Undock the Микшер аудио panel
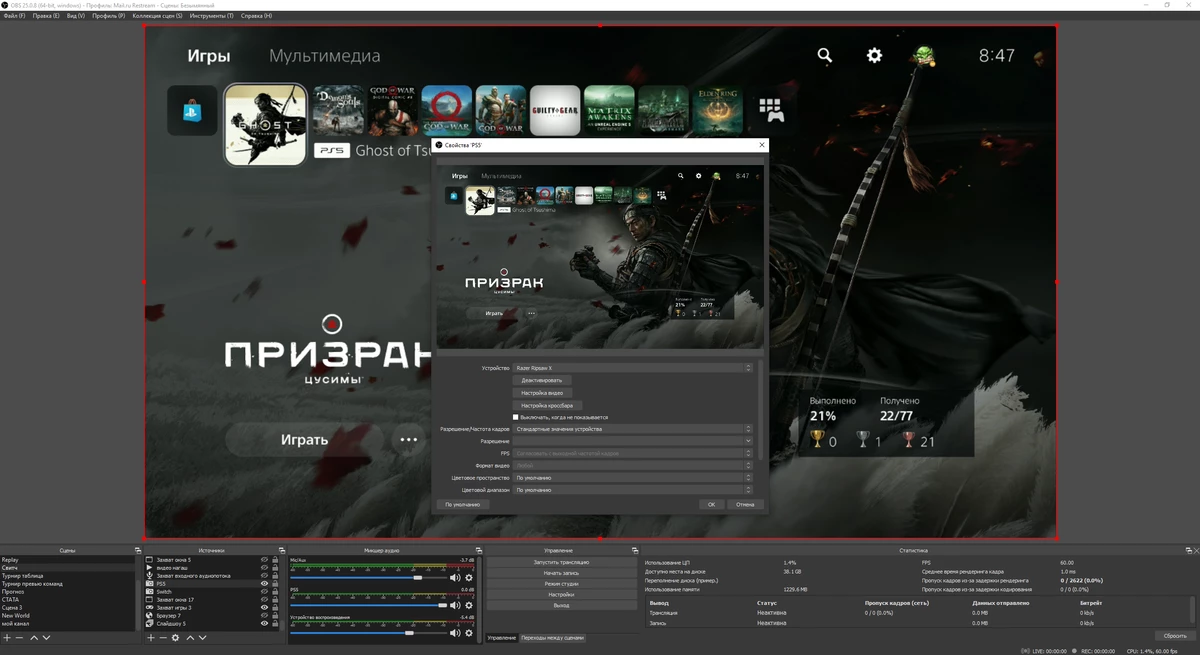 pos(480,550)
